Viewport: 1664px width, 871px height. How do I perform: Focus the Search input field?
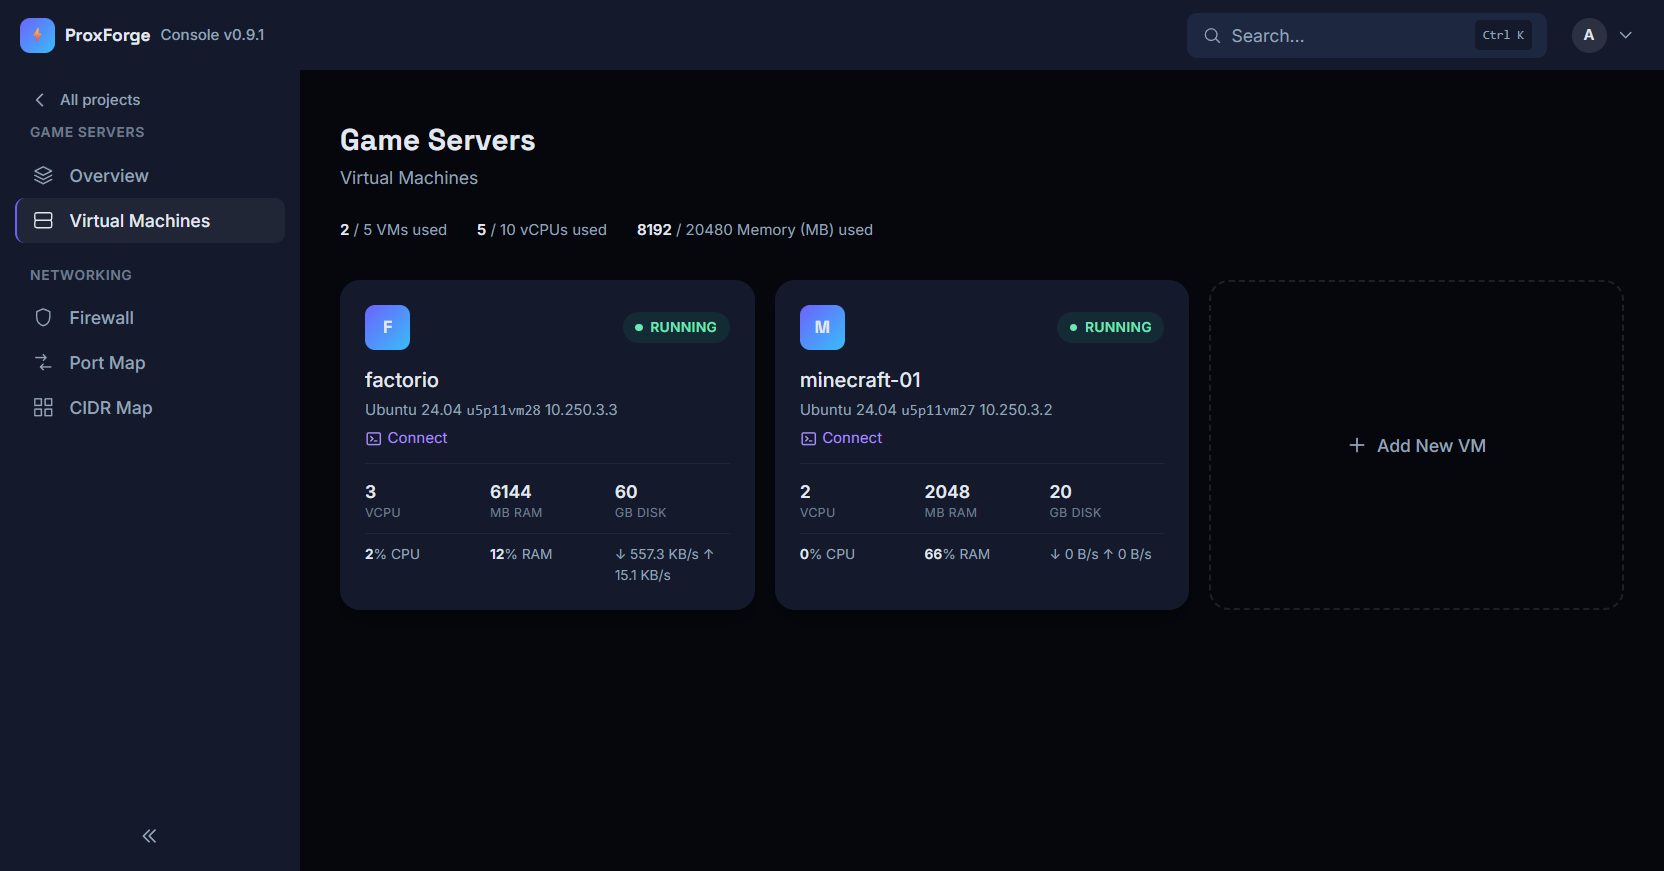click(1366, 36)
